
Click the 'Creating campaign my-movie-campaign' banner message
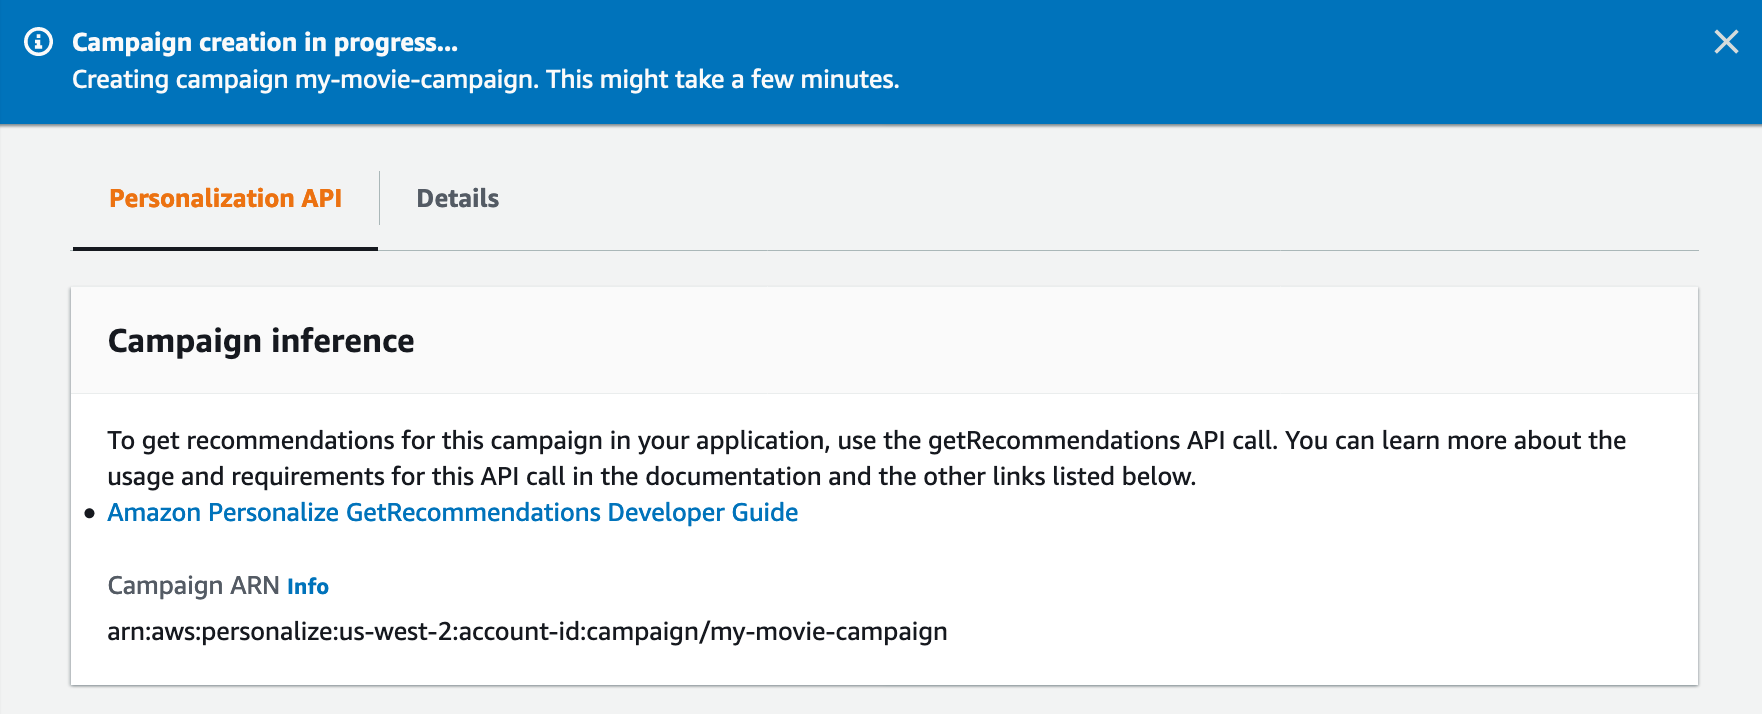coord(306,79)
